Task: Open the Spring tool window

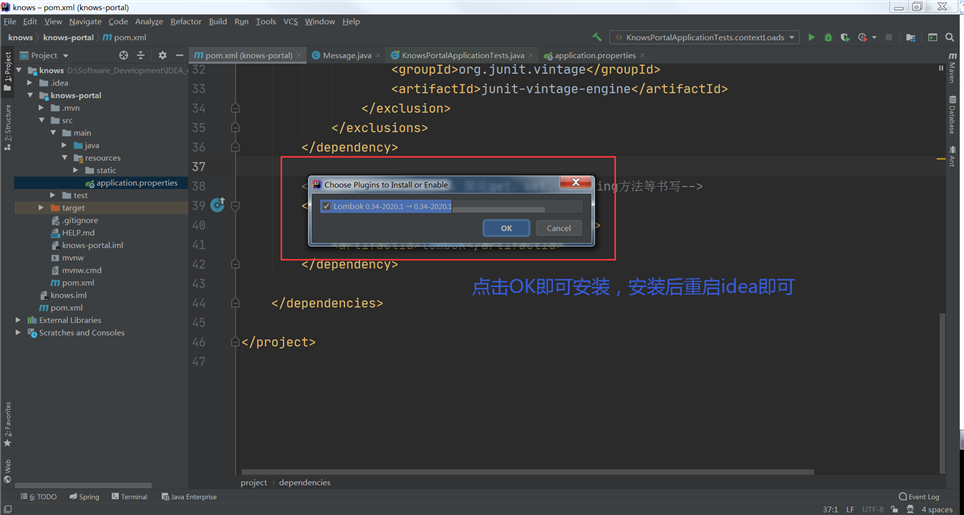Action: point(84,497)
